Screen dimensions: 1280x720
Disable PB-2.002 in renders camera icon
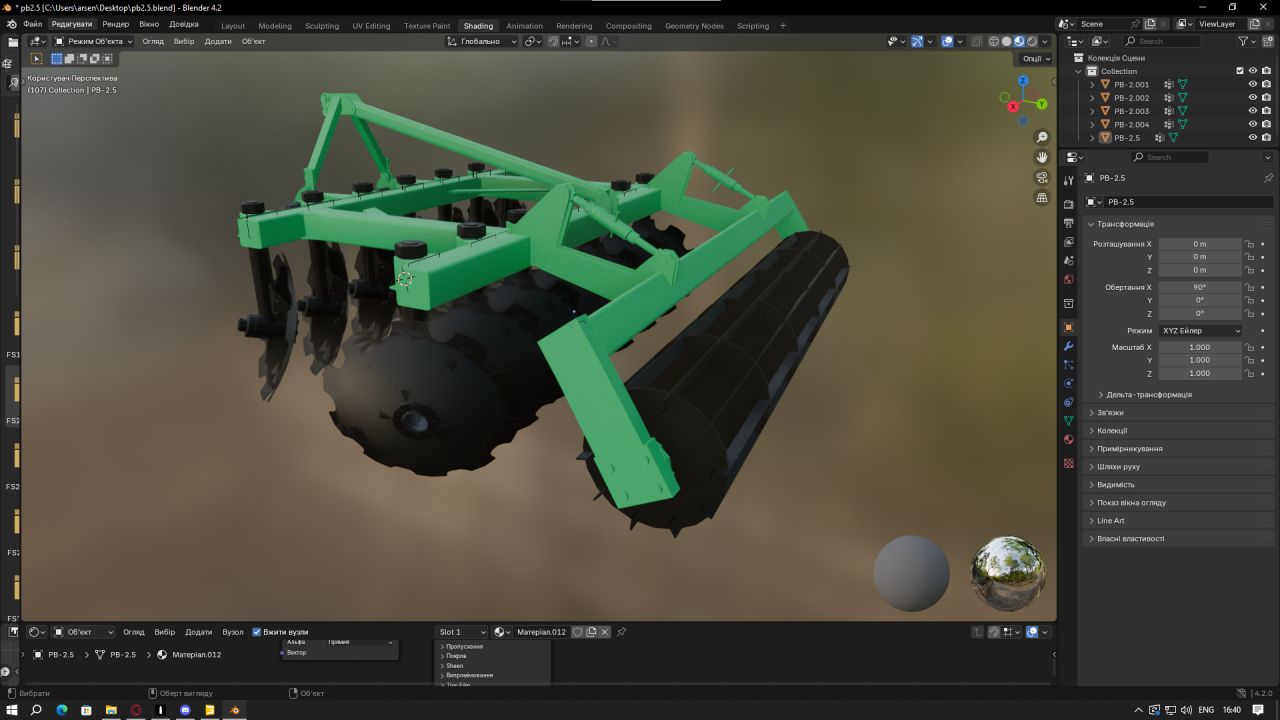click(x=1266, y=98)
